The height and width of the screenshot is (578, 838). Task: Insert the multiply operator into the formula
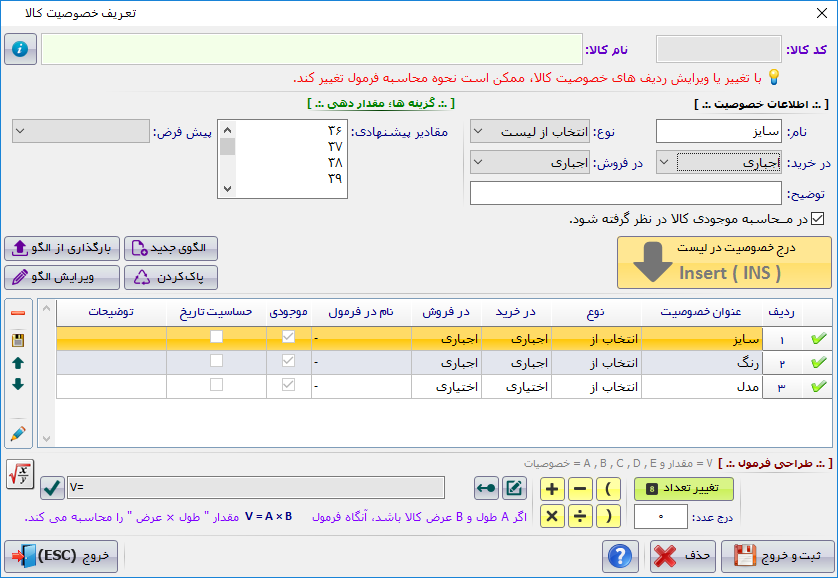click(x=552, y=517)
